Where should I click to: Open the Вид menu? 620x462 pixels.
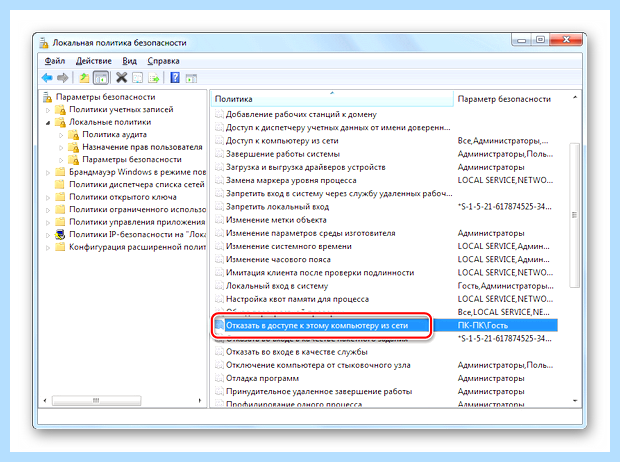(129, 61)
